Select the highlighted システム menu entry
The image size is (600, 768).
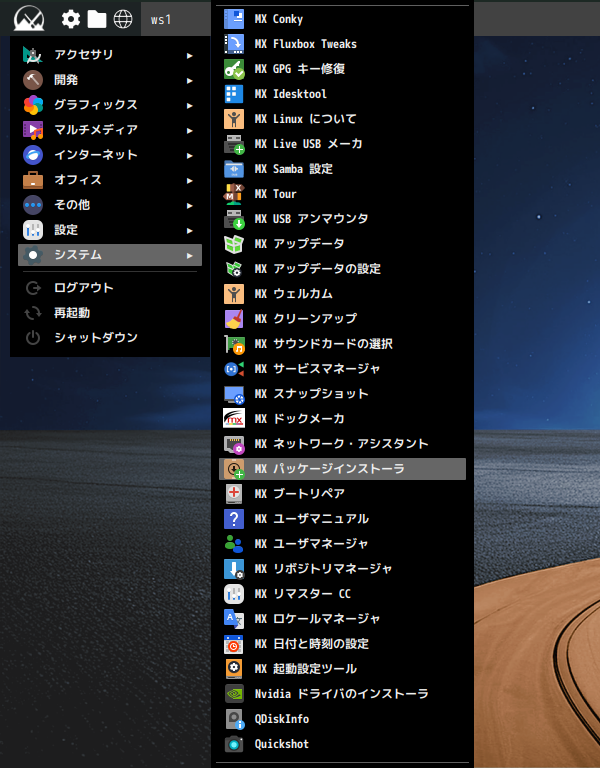pos(110,255)
